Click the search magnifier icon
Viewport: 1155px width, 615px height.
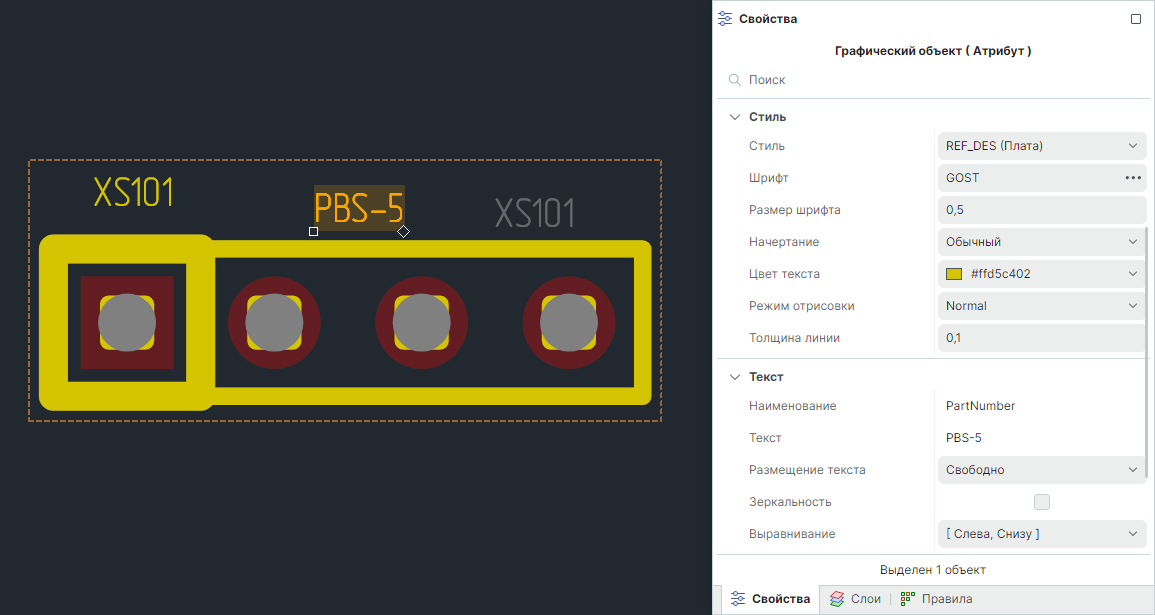coord(734,80)
